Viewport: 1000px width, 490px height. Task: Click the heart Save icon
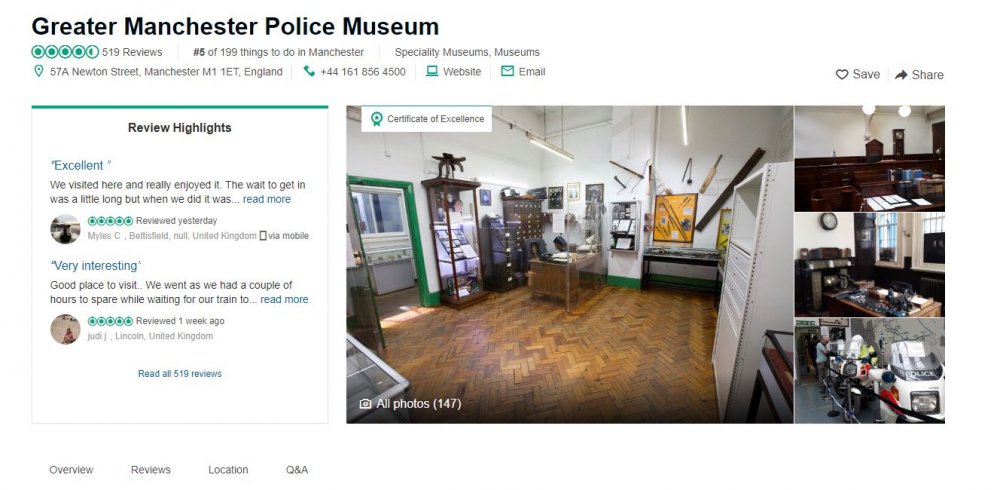click(842, 75)
